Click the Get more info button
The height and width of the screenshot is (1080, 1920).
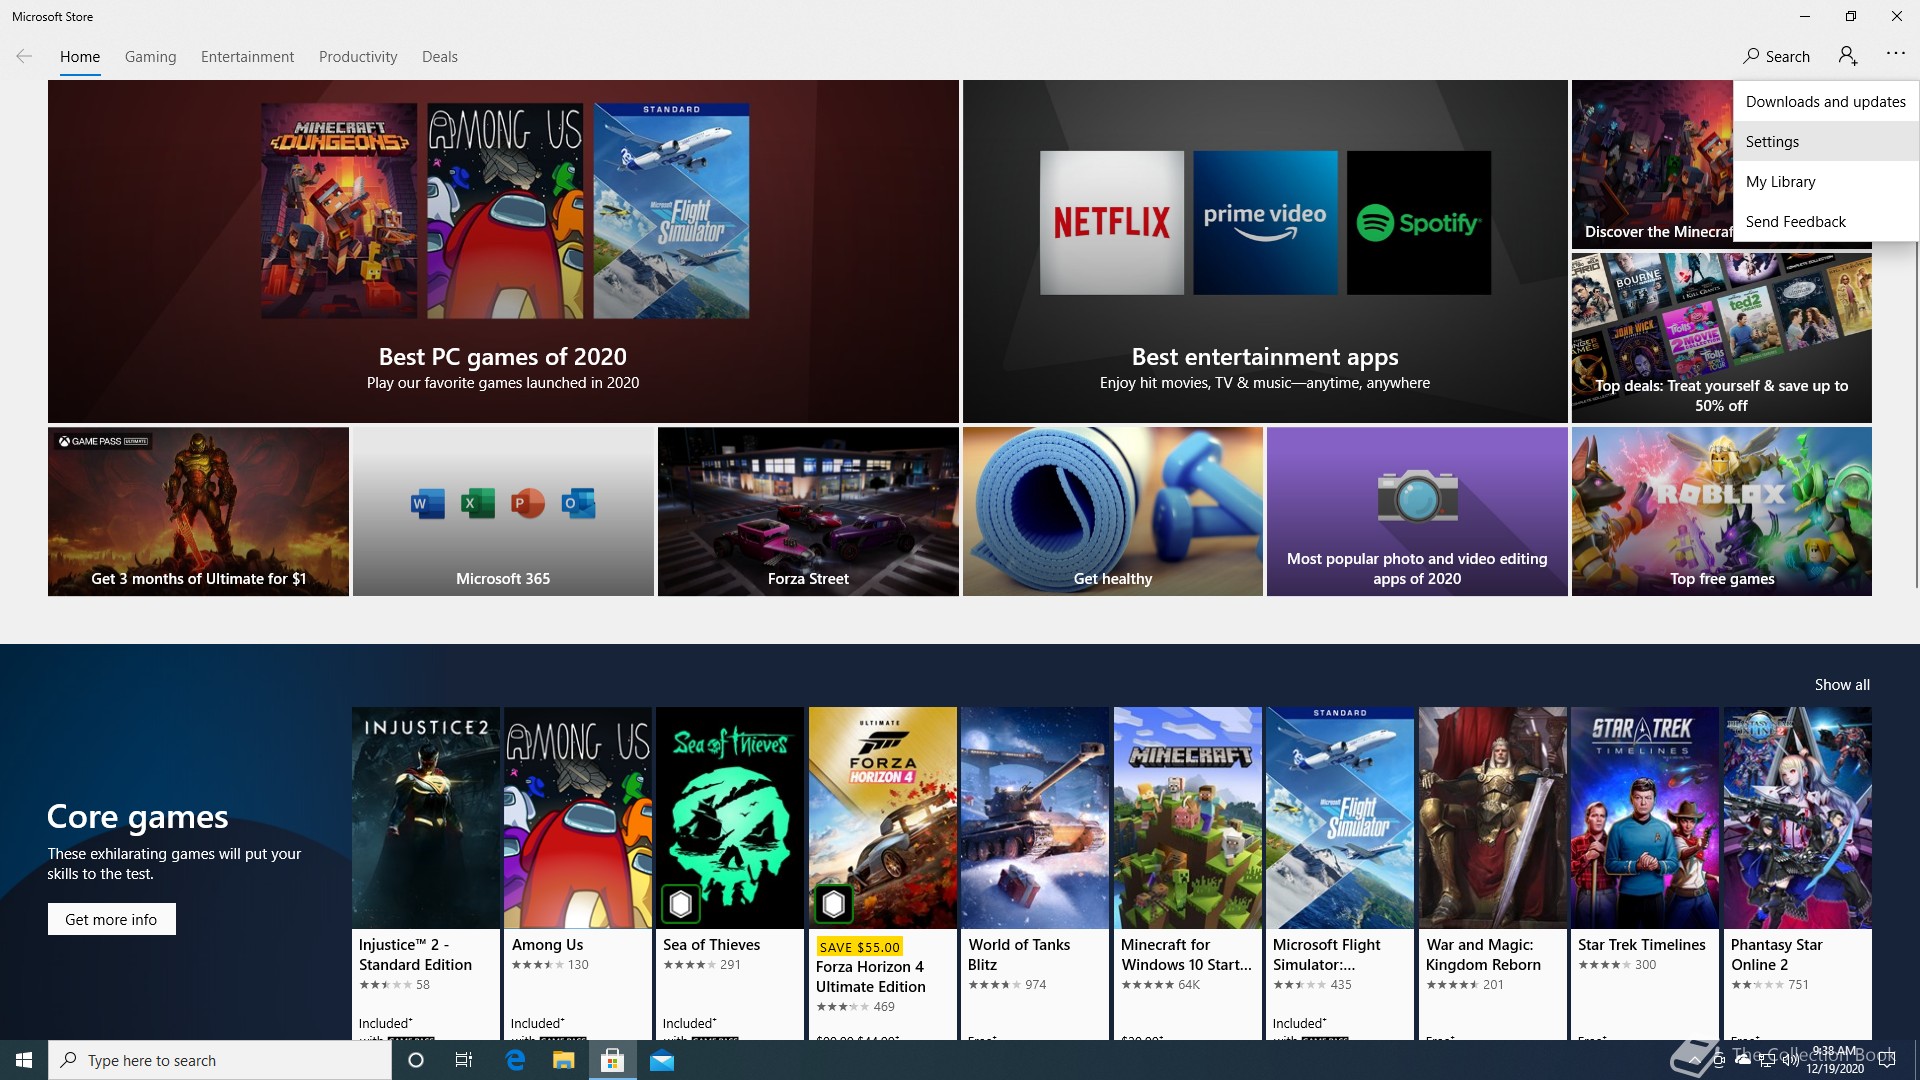tap(111, 919)
